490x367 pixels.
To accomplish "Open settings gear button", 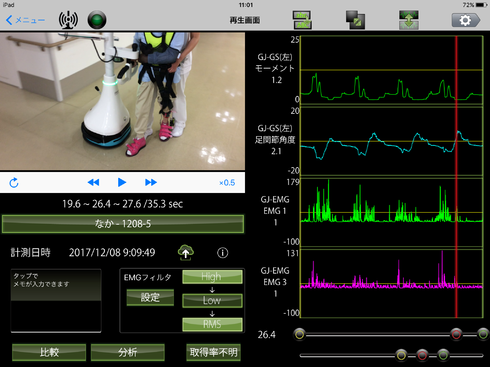I will click(466, 20).
